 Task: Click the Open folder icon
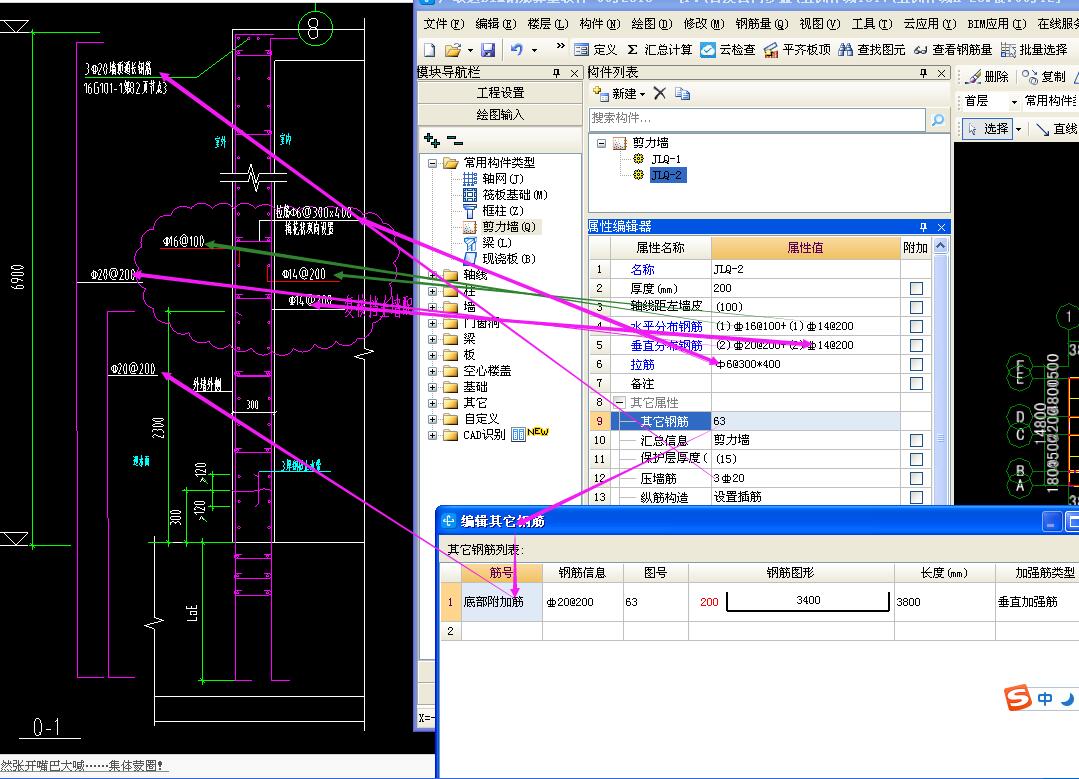point(453,50)
